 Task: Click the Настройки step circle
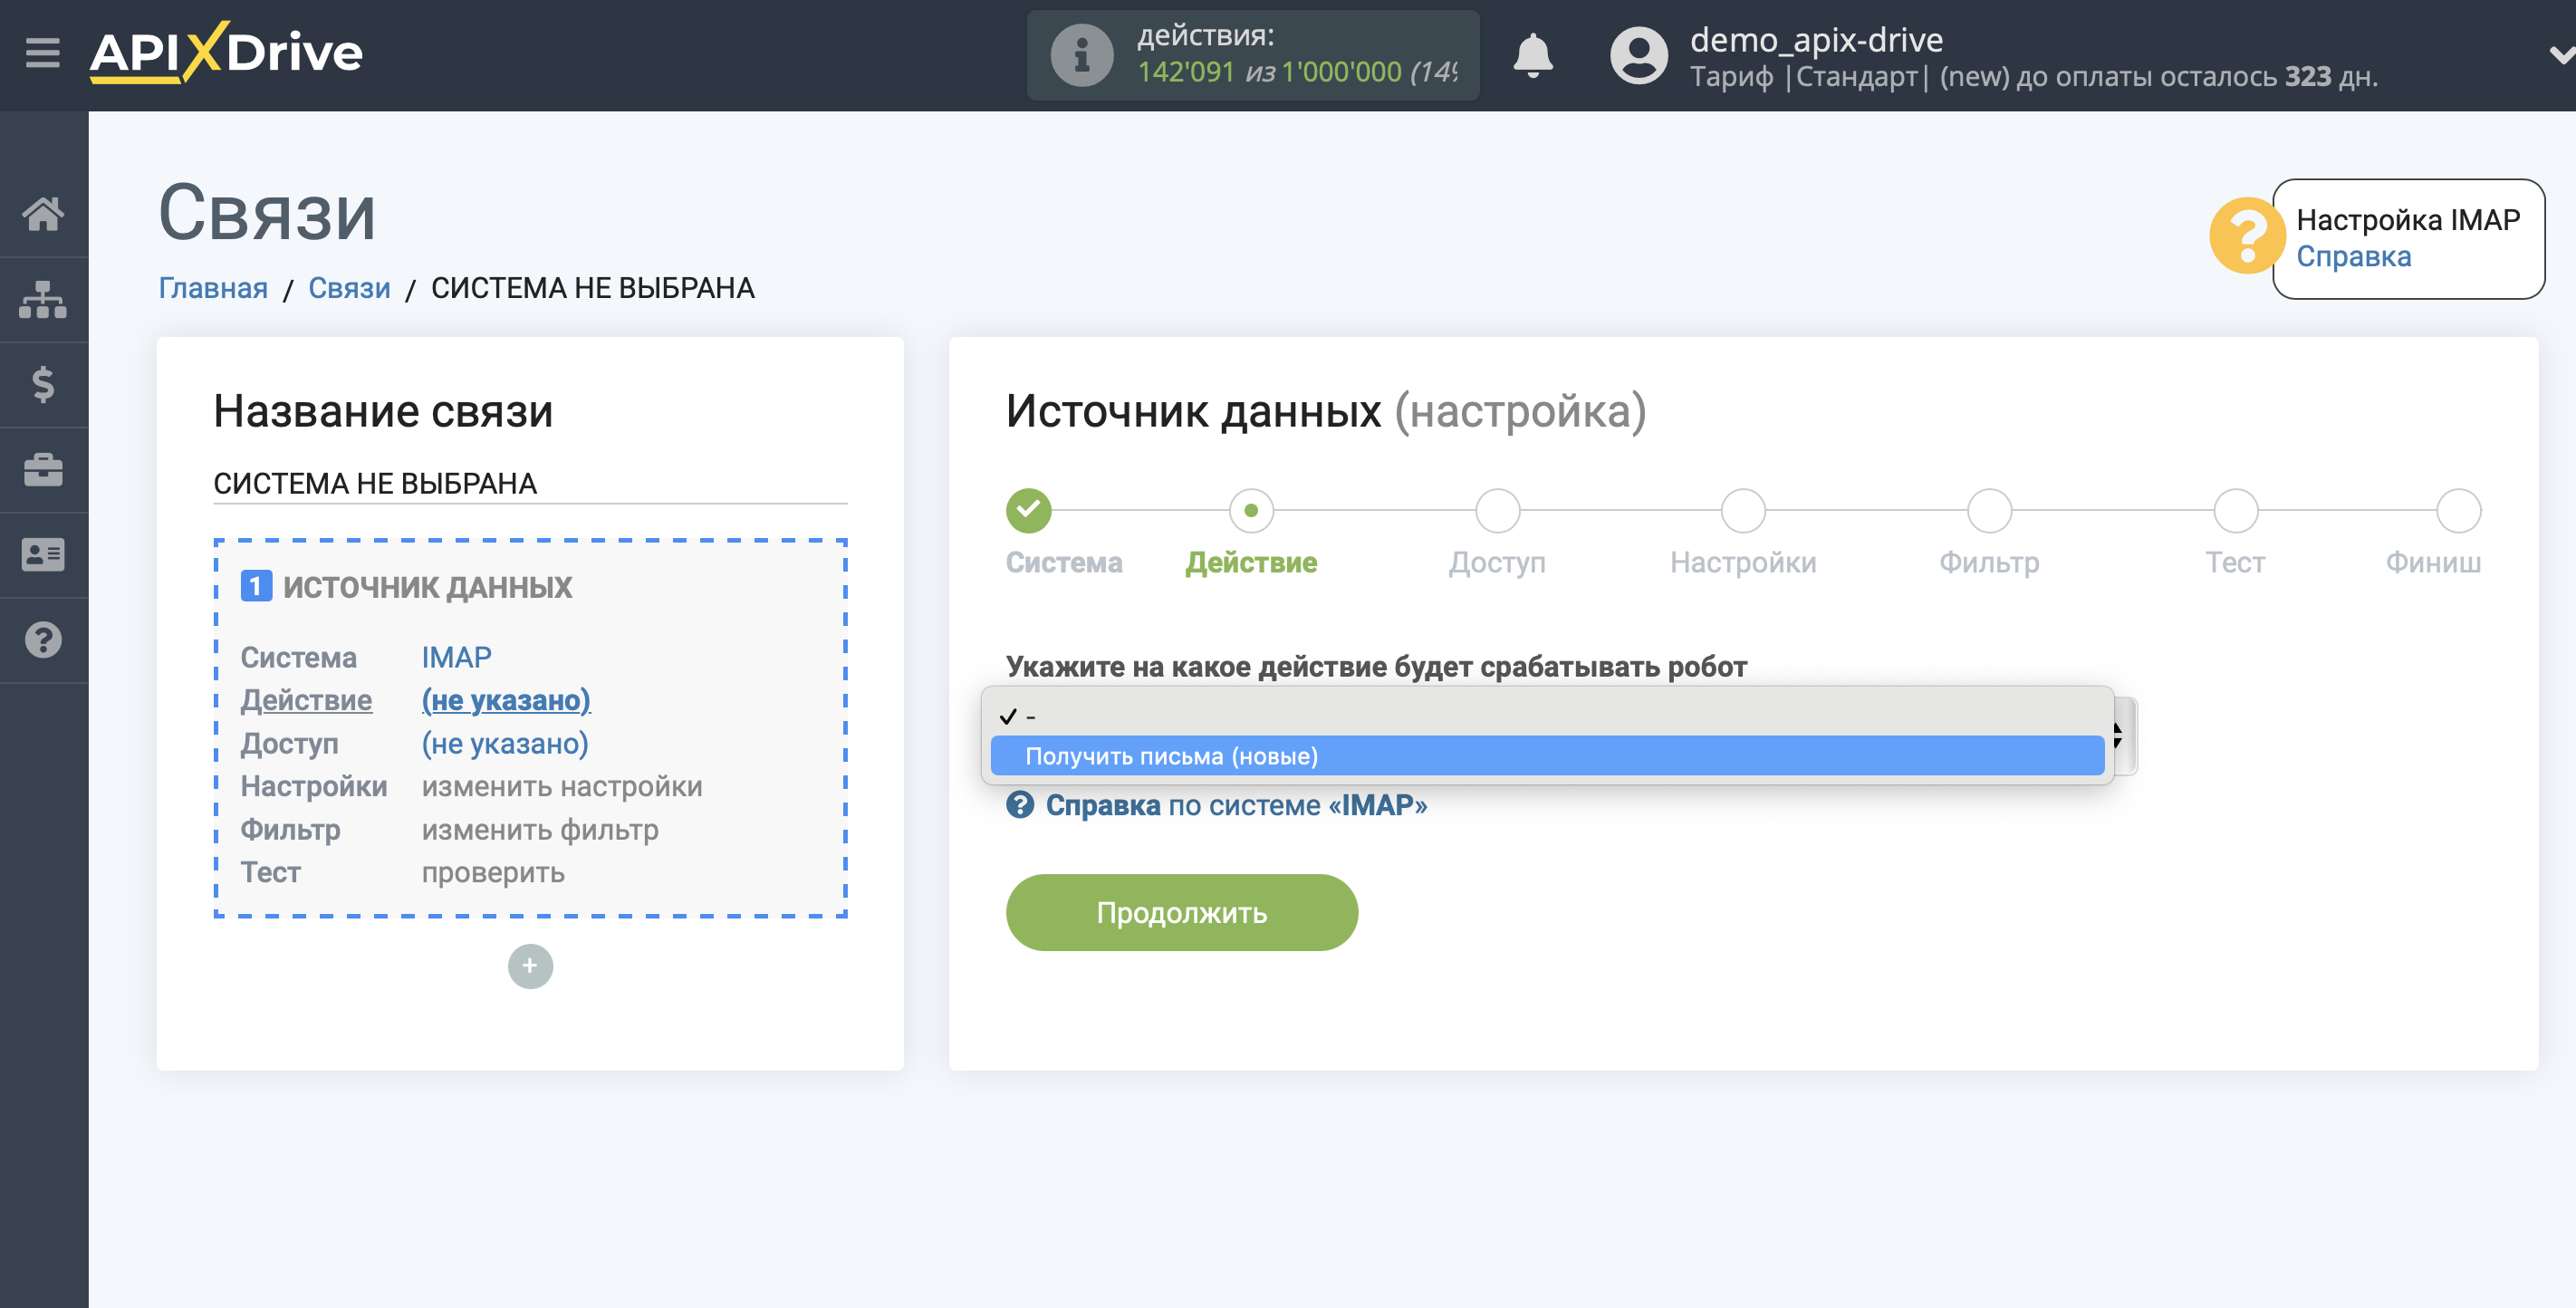click(x=1742, y=510)
